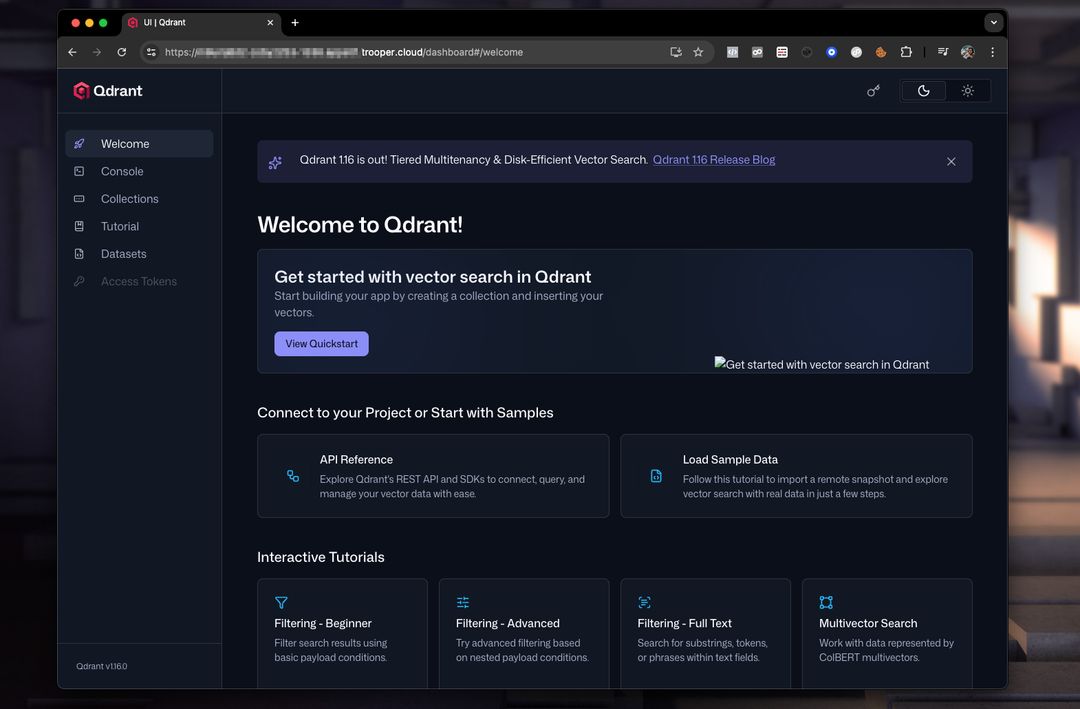
Task: Select the Console sidebar icon
Action: (80, 171)
